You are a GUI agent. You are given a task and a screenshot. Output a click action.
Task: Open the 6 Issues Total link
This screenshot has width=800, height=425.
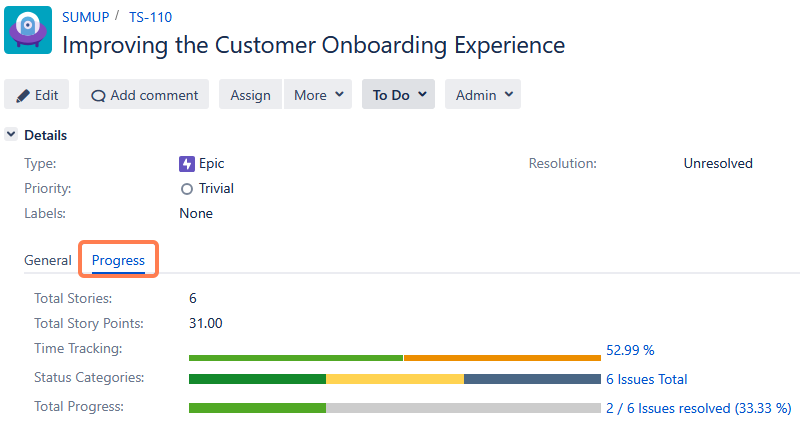tap(646, 379)
